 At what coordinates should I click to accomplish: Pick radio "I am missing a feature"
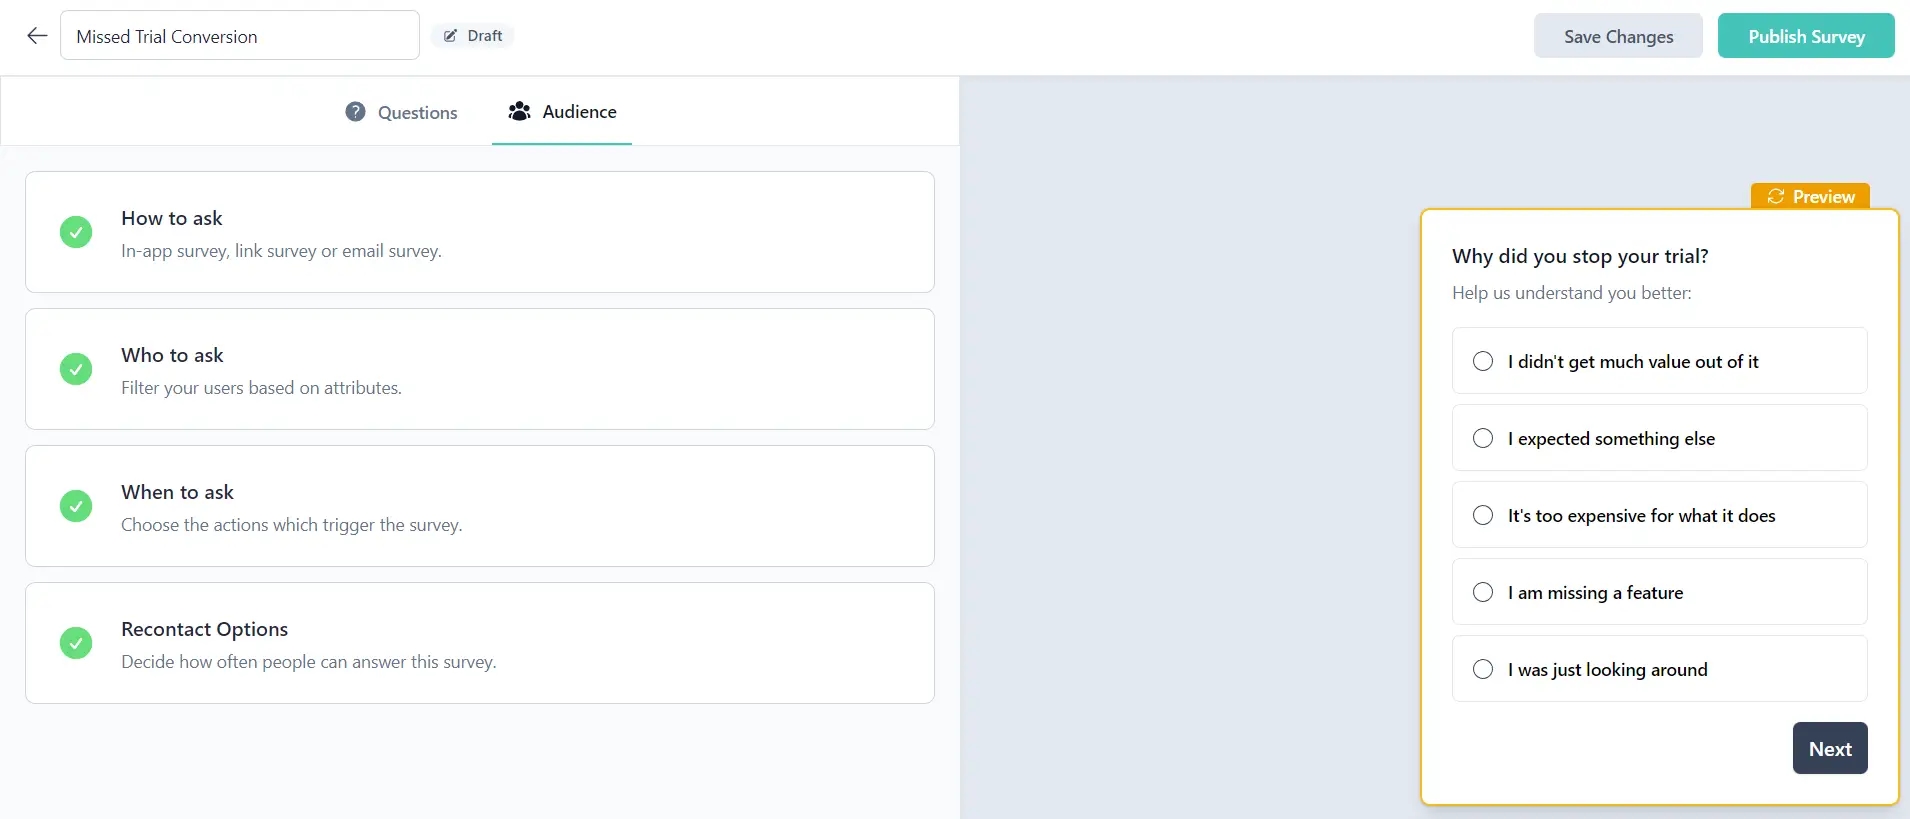[1483, 592]
